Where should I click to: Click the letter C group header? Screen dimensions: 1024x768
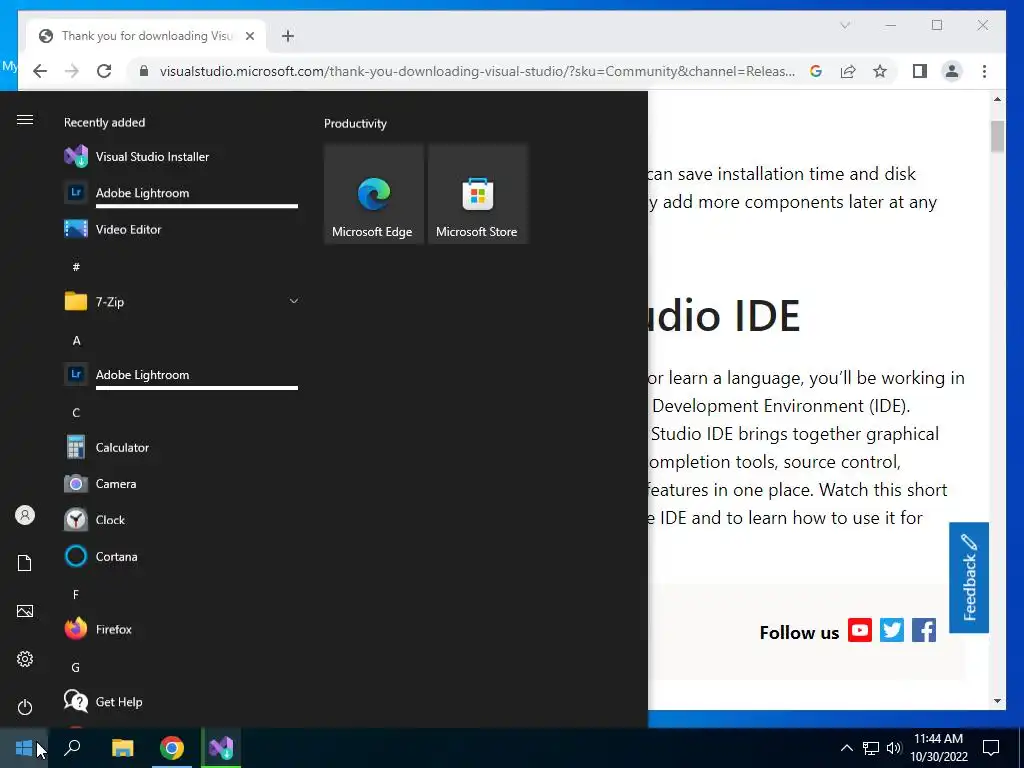(x=76, y=413)
